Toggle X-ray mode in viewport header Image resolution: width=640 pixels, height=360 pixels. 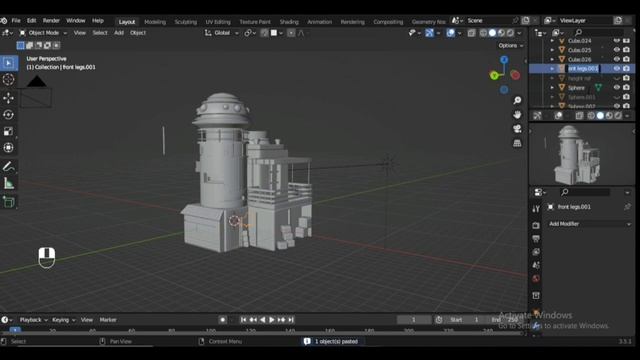point(471,33)
